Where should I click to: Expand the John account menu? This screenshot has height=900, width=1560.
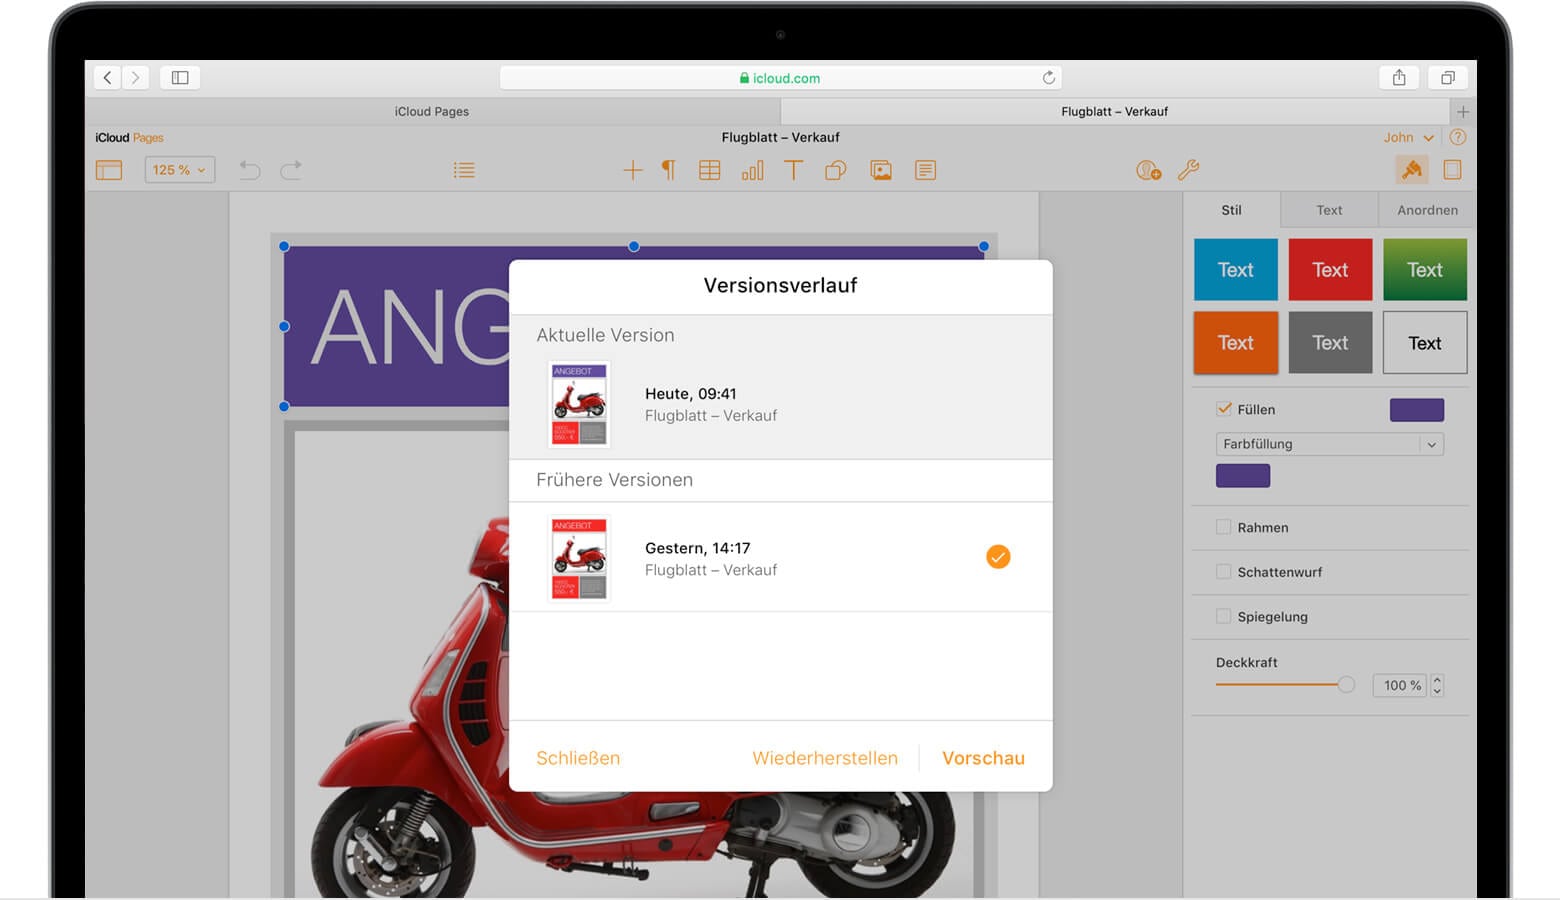click(x=1408, y=137)
